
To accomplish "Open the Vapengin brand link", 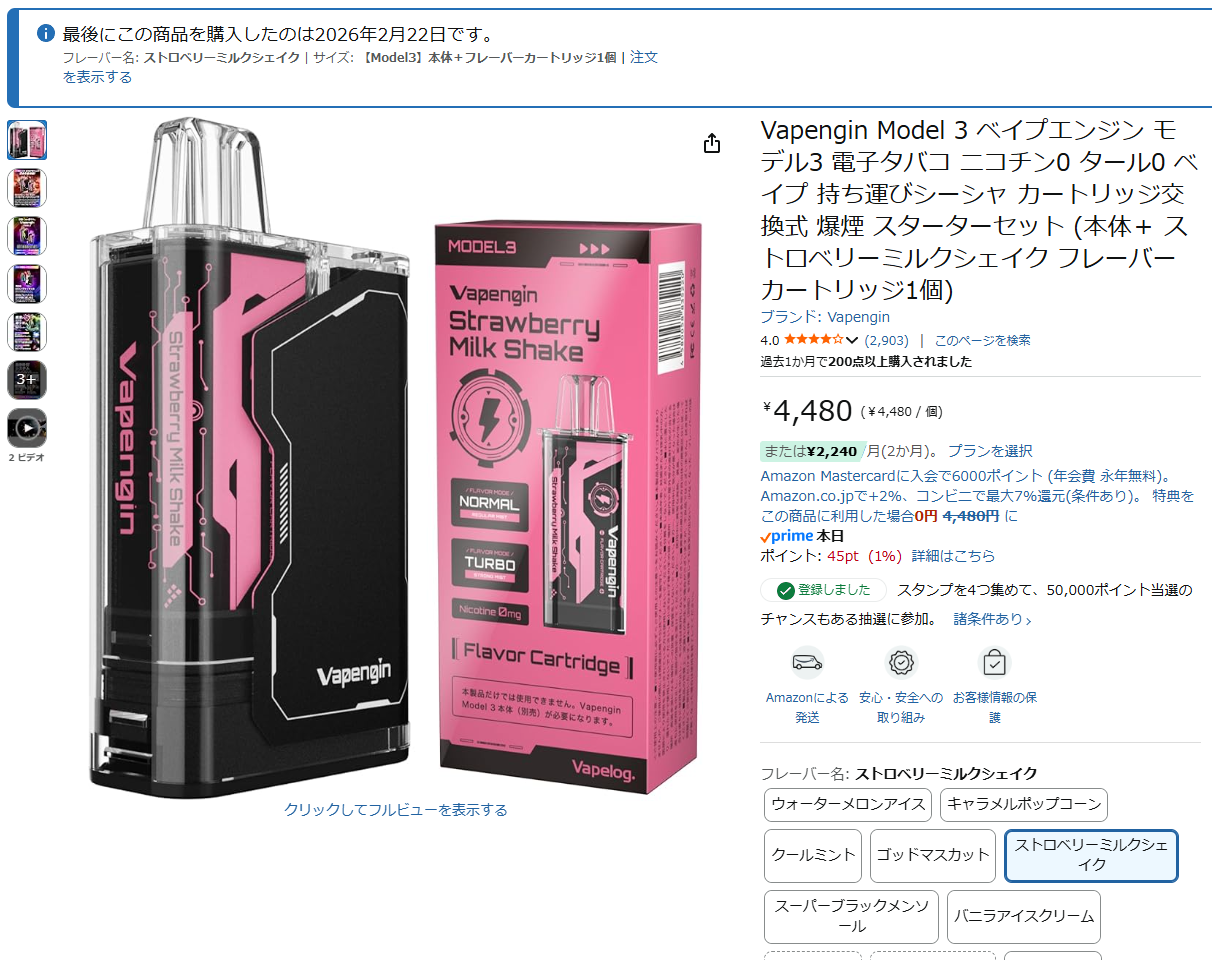I will [x=858, y=317].
